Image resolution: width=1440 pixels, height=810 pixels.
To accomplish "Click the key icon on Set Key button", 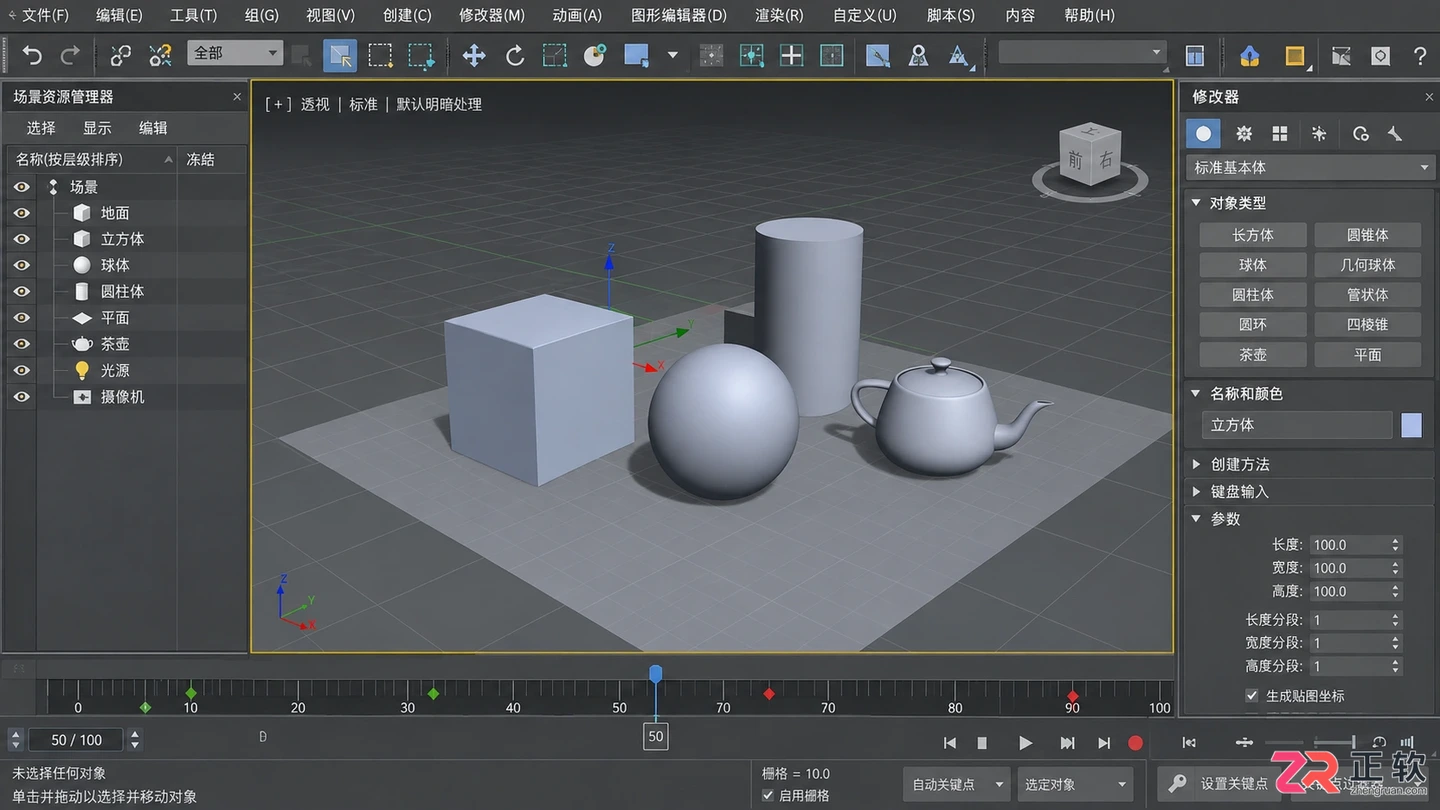I will (1178, 783).
